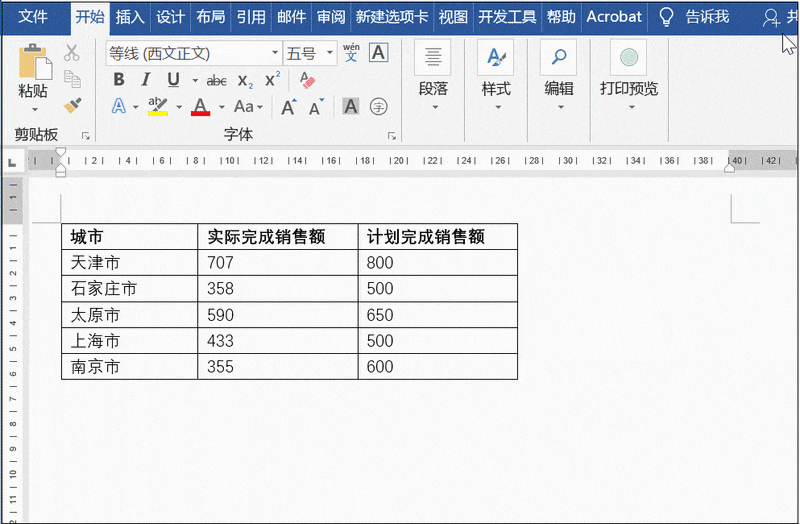Image resolution: width=800 pixels, height=524 pixels.
Task: Open the 帮助 Help tab
Action: [561, 17]
